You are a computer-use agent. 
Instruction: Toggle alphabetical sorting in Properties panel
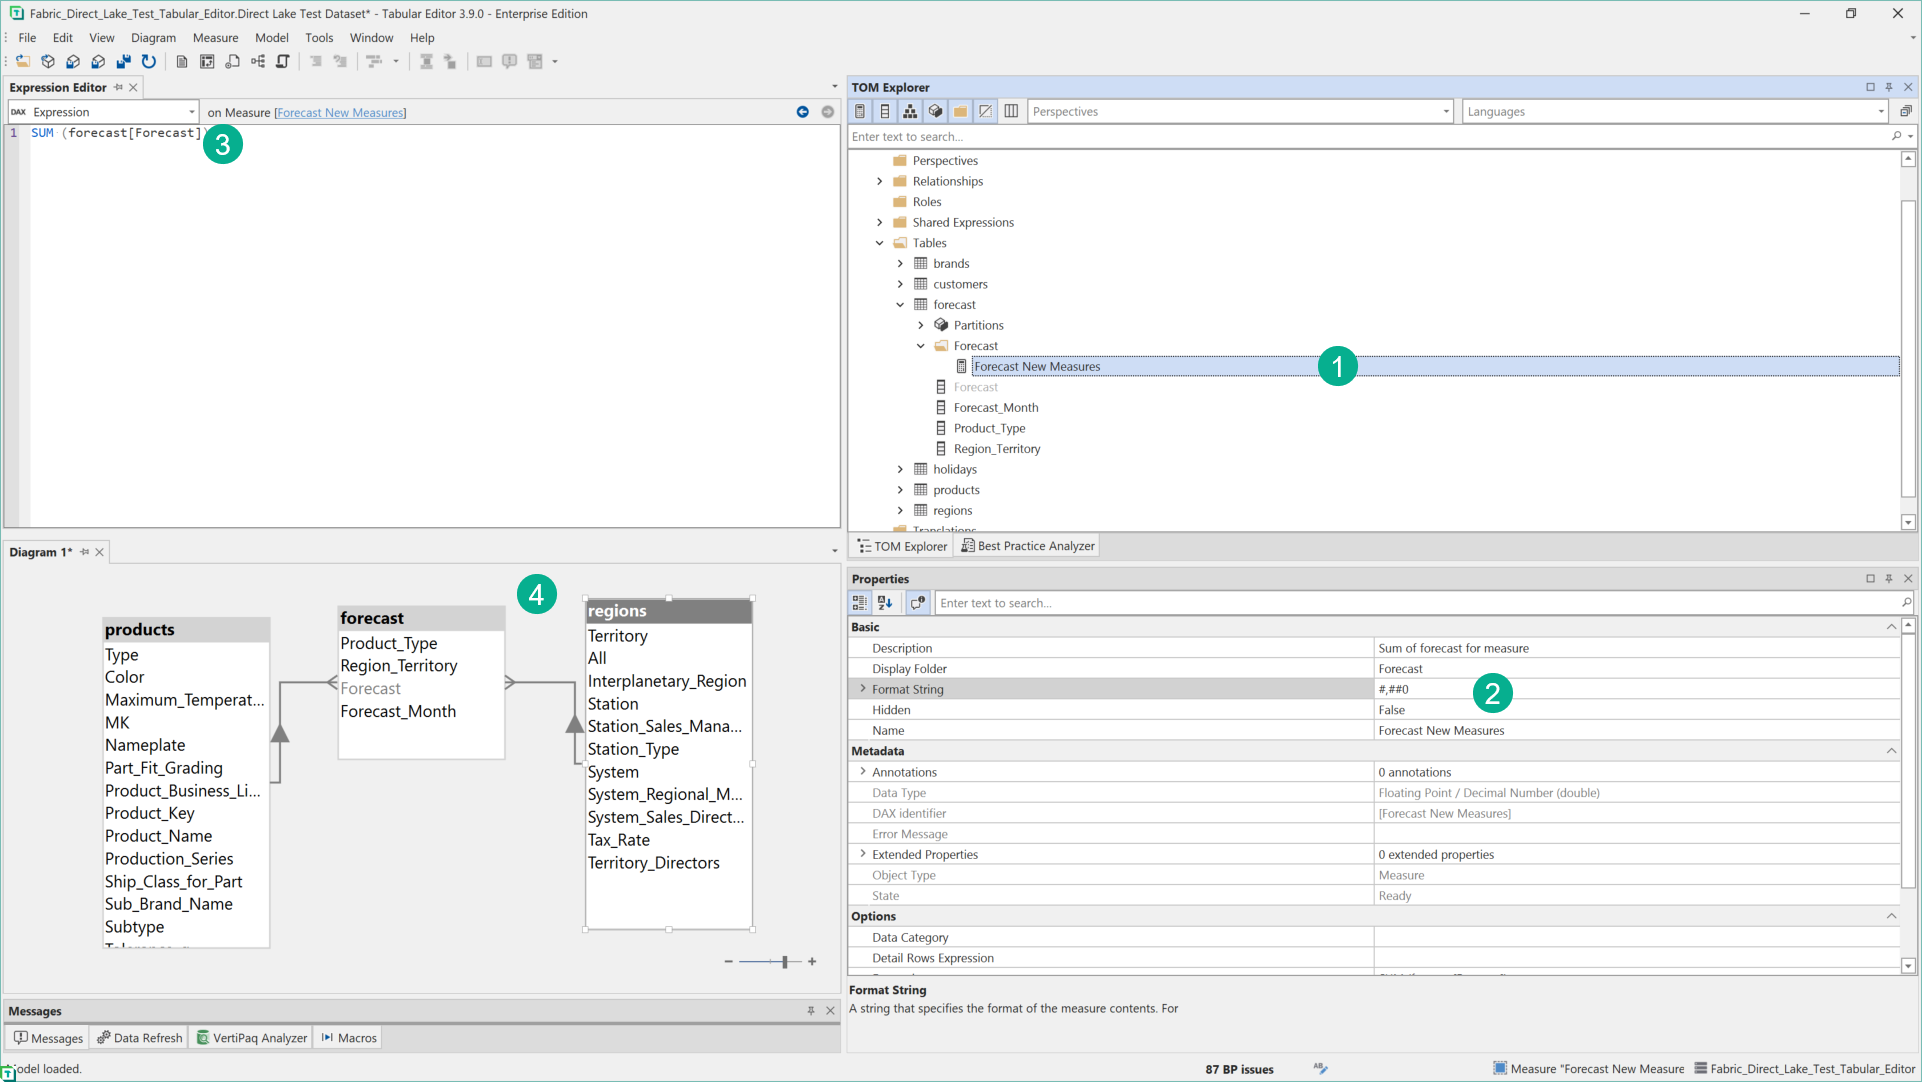coord(886,602)
